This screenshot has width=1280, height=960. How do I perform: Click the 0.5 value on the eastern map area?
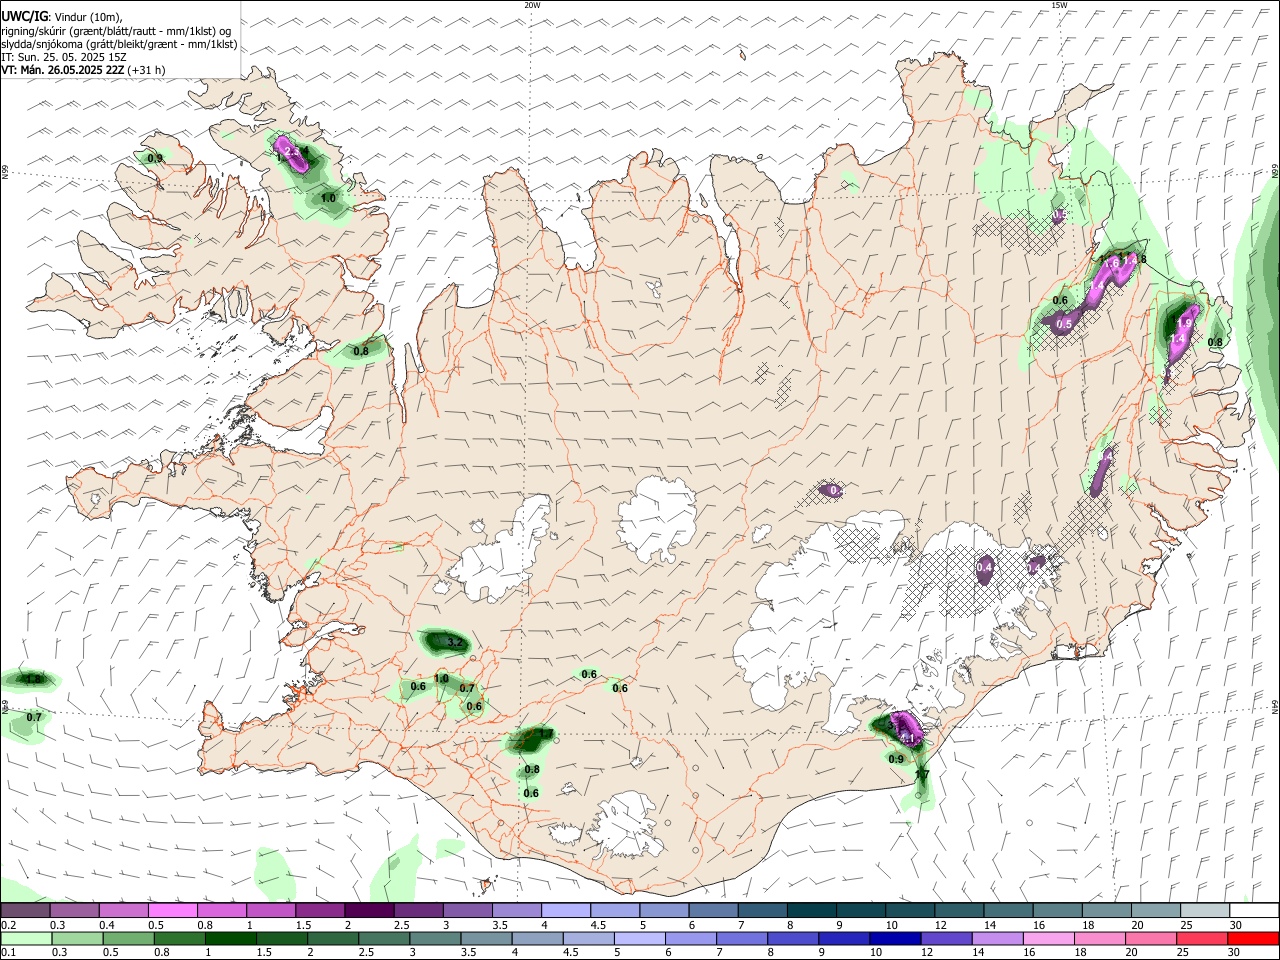1064,324
